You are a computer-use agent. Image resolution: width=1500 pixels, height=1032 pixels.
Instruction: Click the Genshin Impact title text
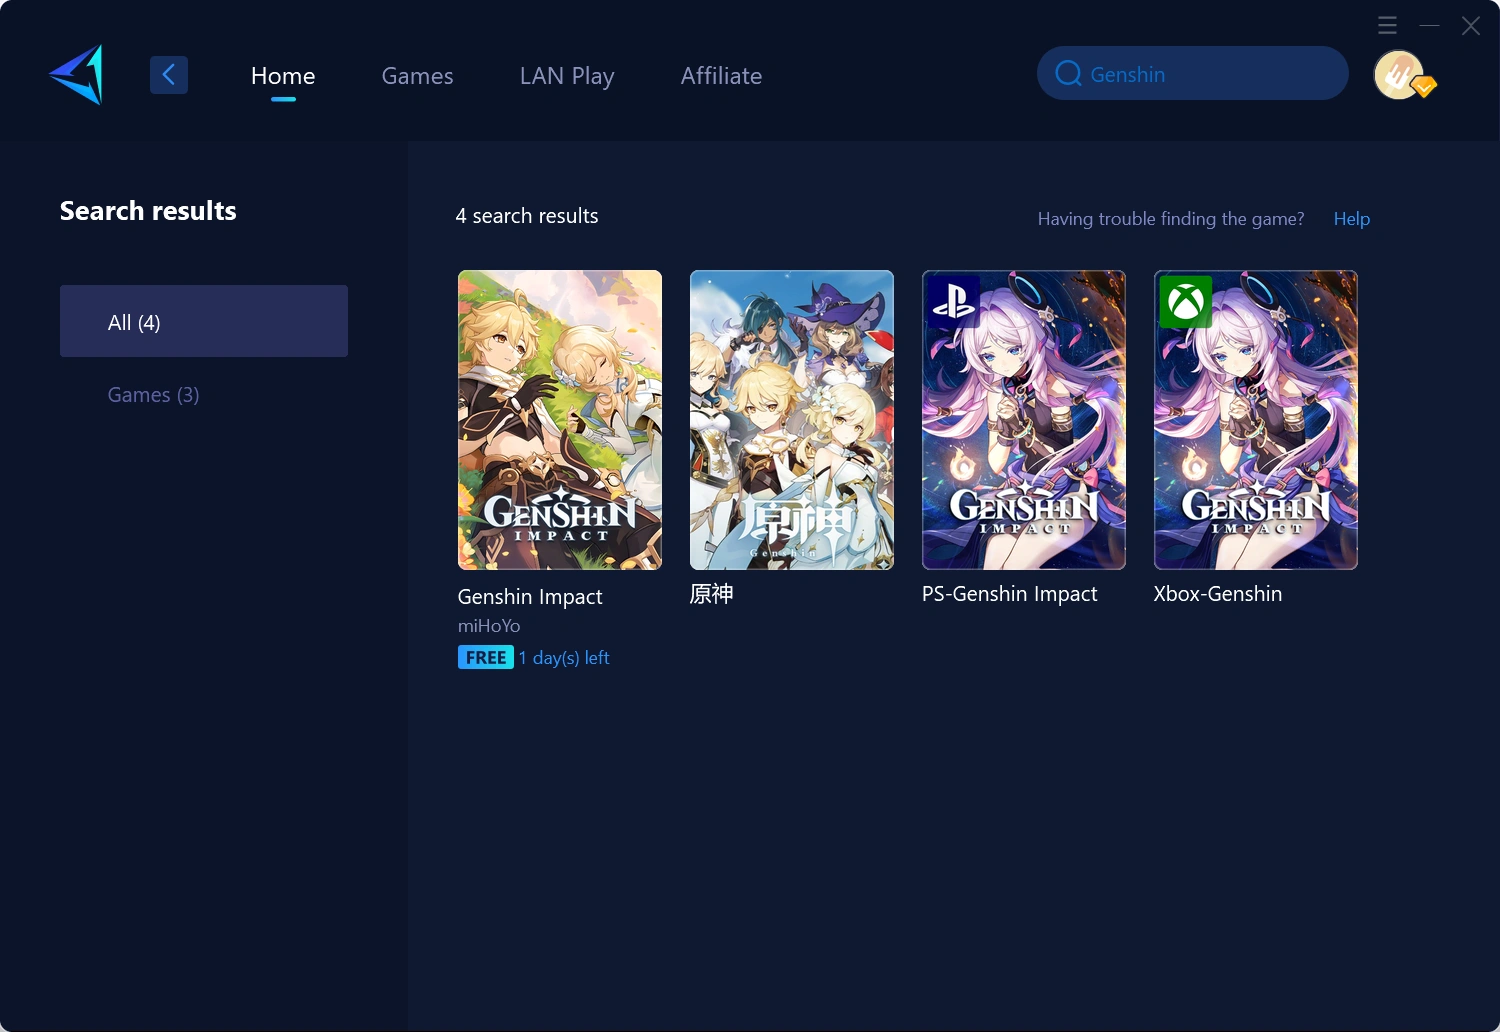530,597
